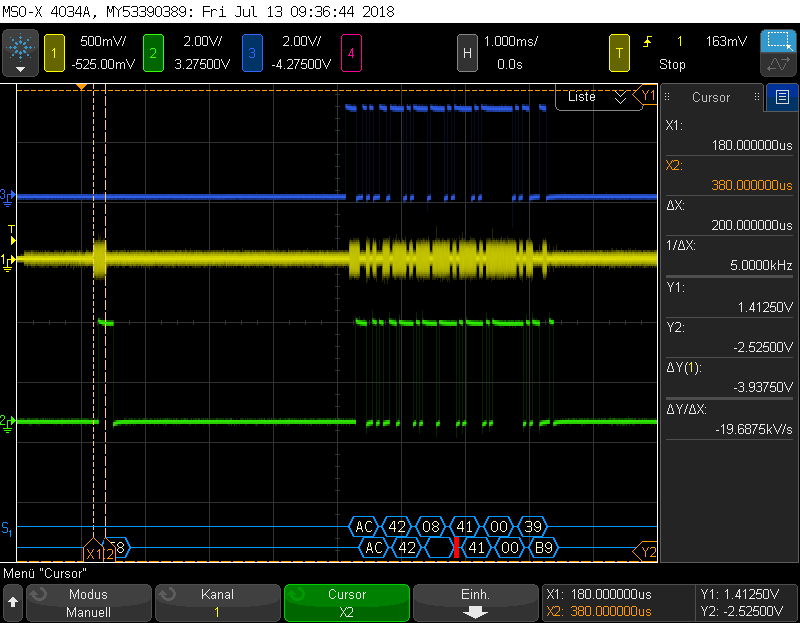The width and height of the screenshot is (800, 623).
Task: Click the Stop run status text
Action: pos(672,65)
